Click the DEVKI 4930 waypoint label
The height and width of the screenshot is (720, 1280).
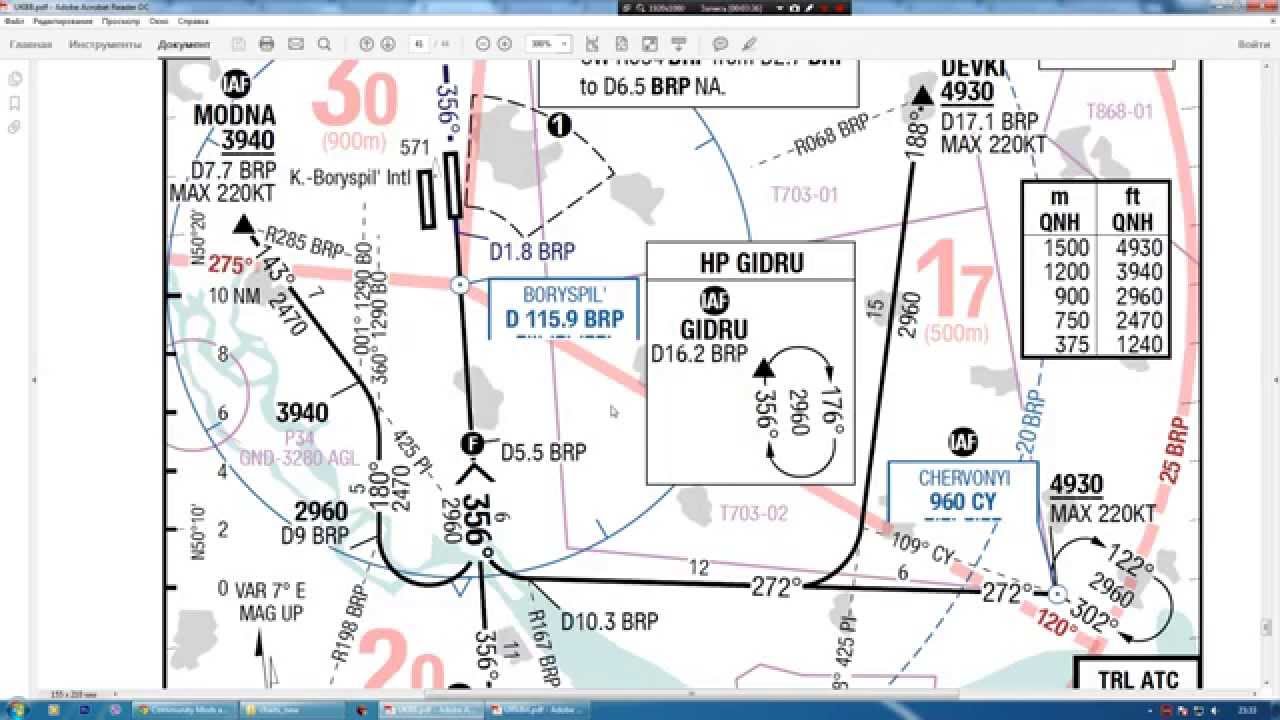972,80
